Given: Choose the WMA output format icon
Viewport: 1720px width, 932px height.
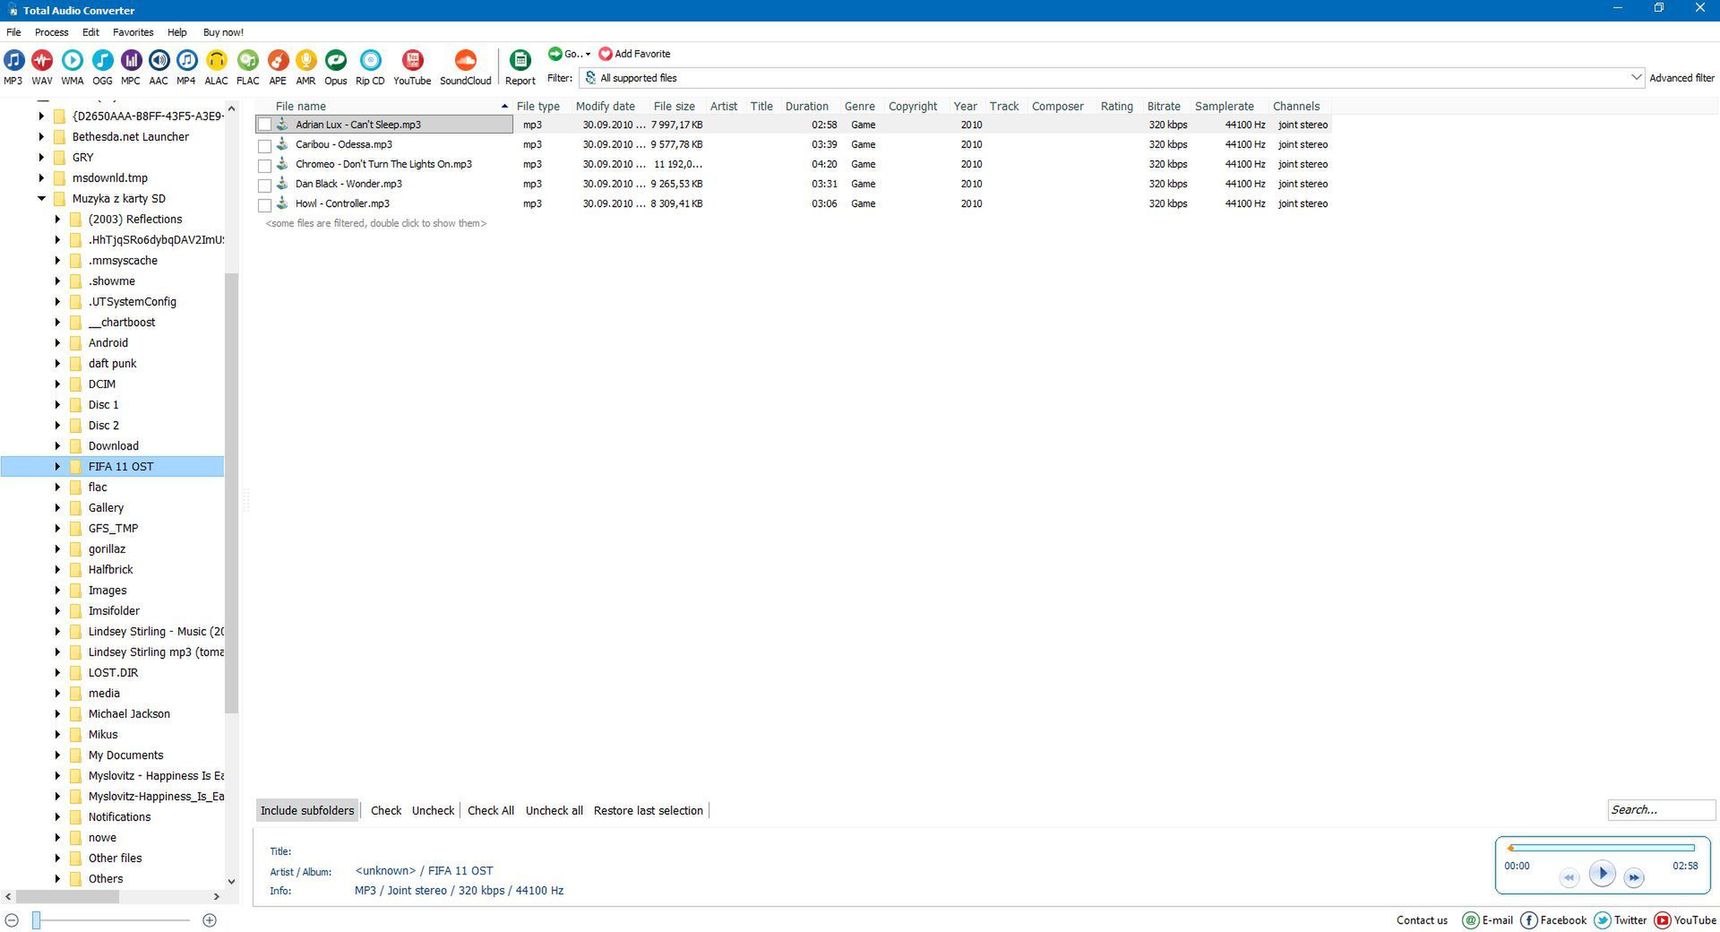Looking at the screenshot, I should (x=72, y=60).
